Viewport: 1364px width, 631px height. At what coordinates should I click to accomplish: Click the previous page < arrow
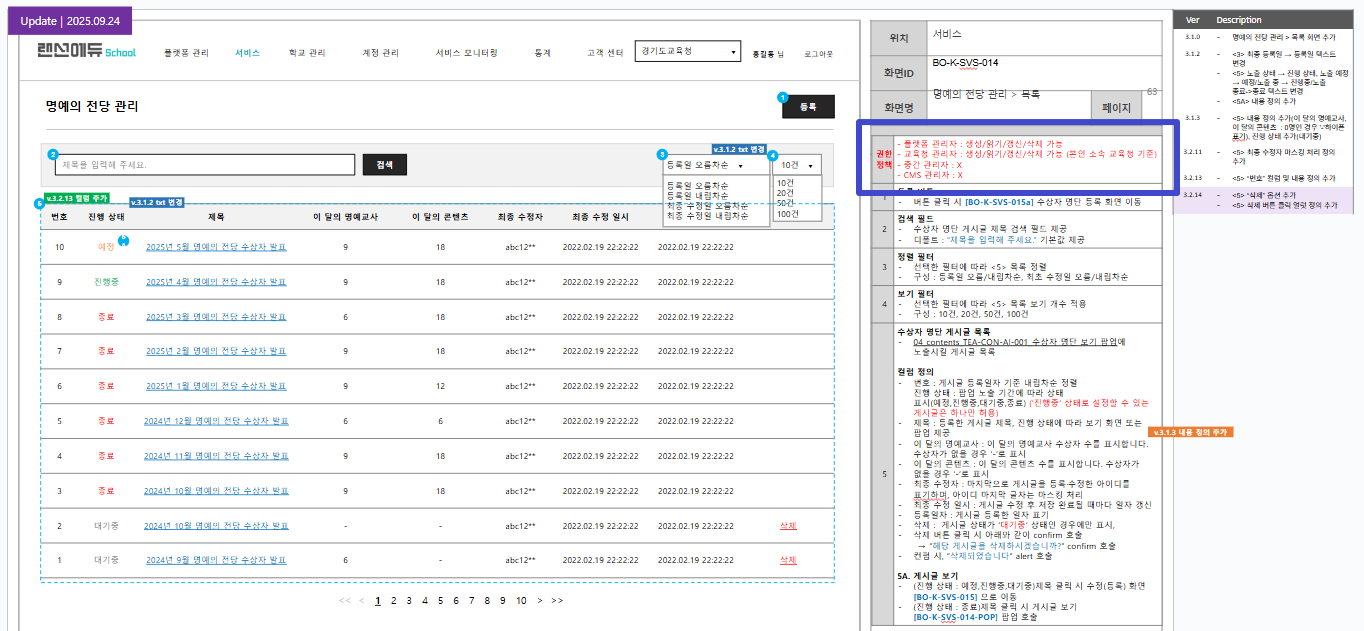point(361,601)
